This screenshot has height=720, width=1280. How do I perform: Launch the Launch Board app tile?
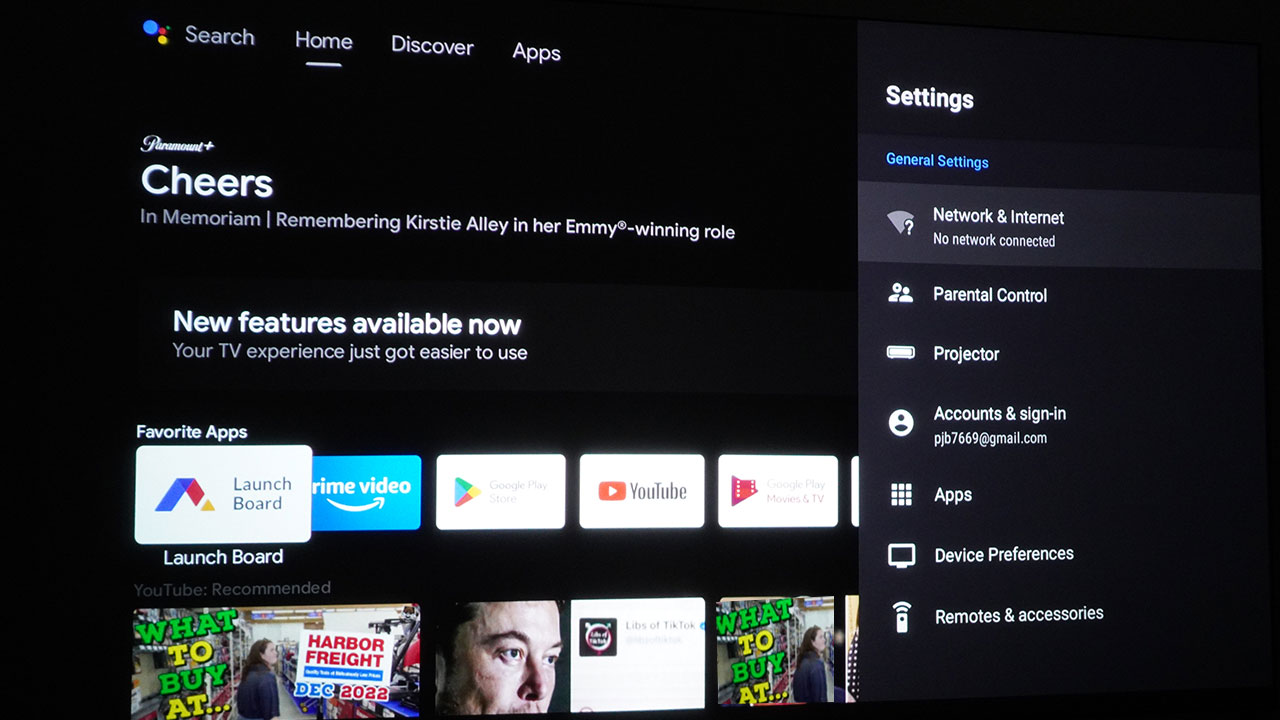[x=223, y=494]
